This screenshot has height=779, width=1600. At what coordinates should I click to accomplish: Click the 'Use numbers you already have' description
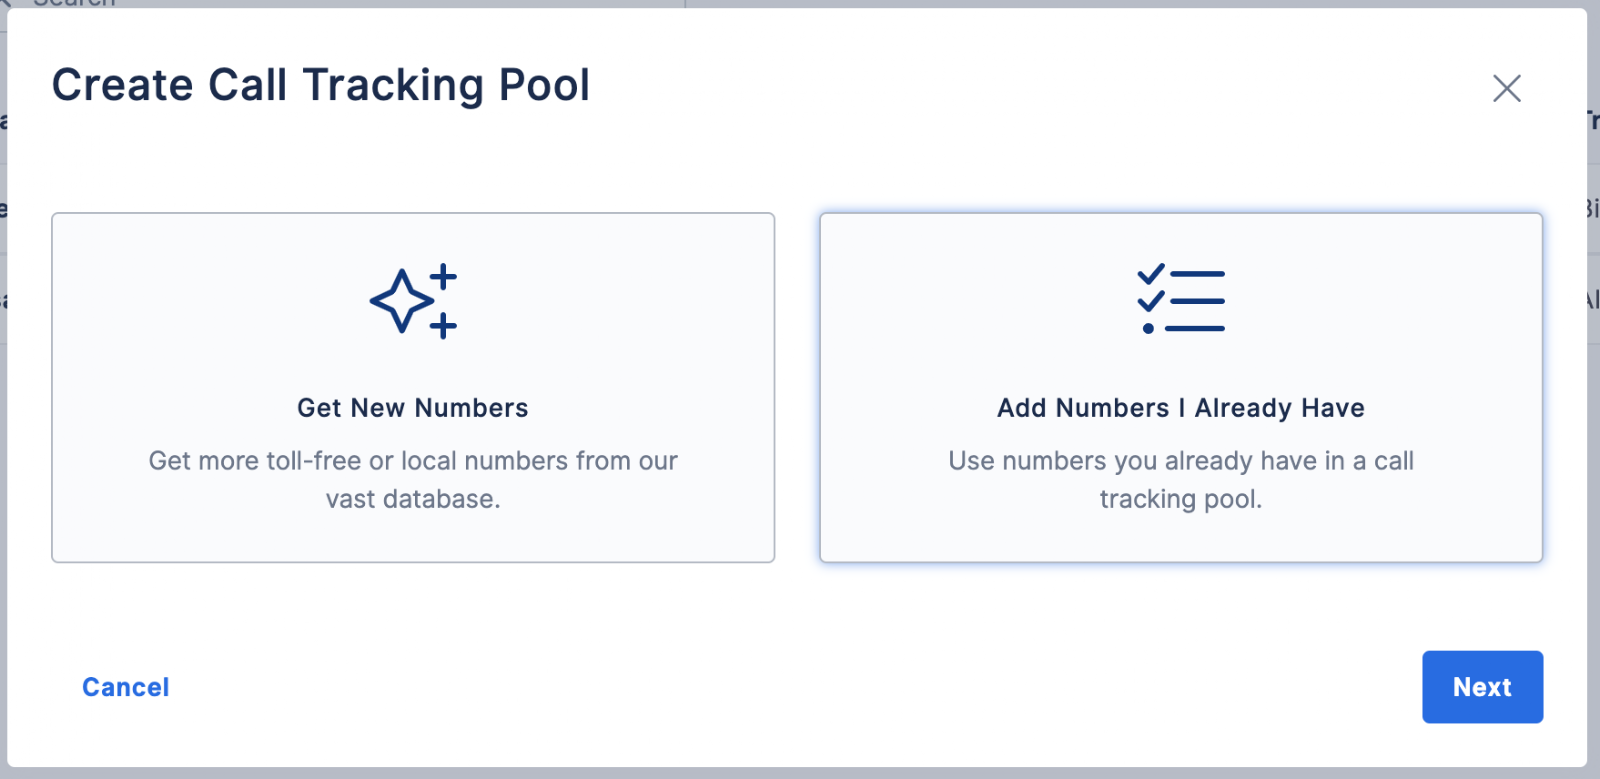[1181, 480]
